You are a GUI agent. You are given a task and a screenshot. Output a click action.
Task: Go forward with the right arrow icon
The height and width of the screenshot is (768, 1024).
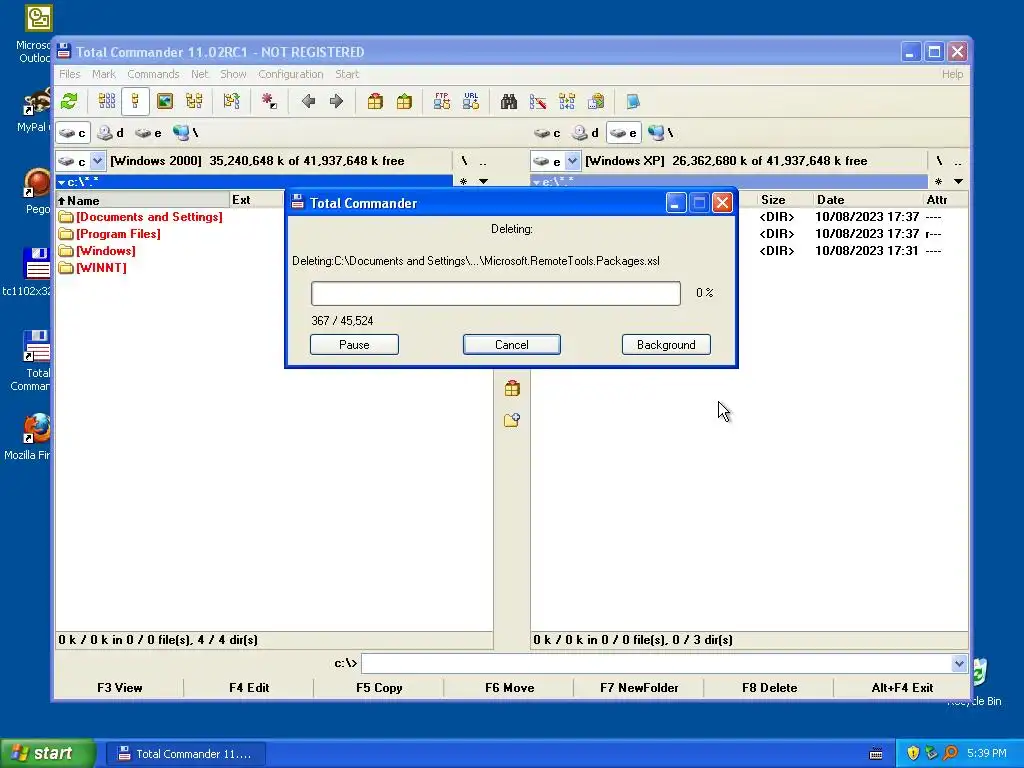(336, 101)
